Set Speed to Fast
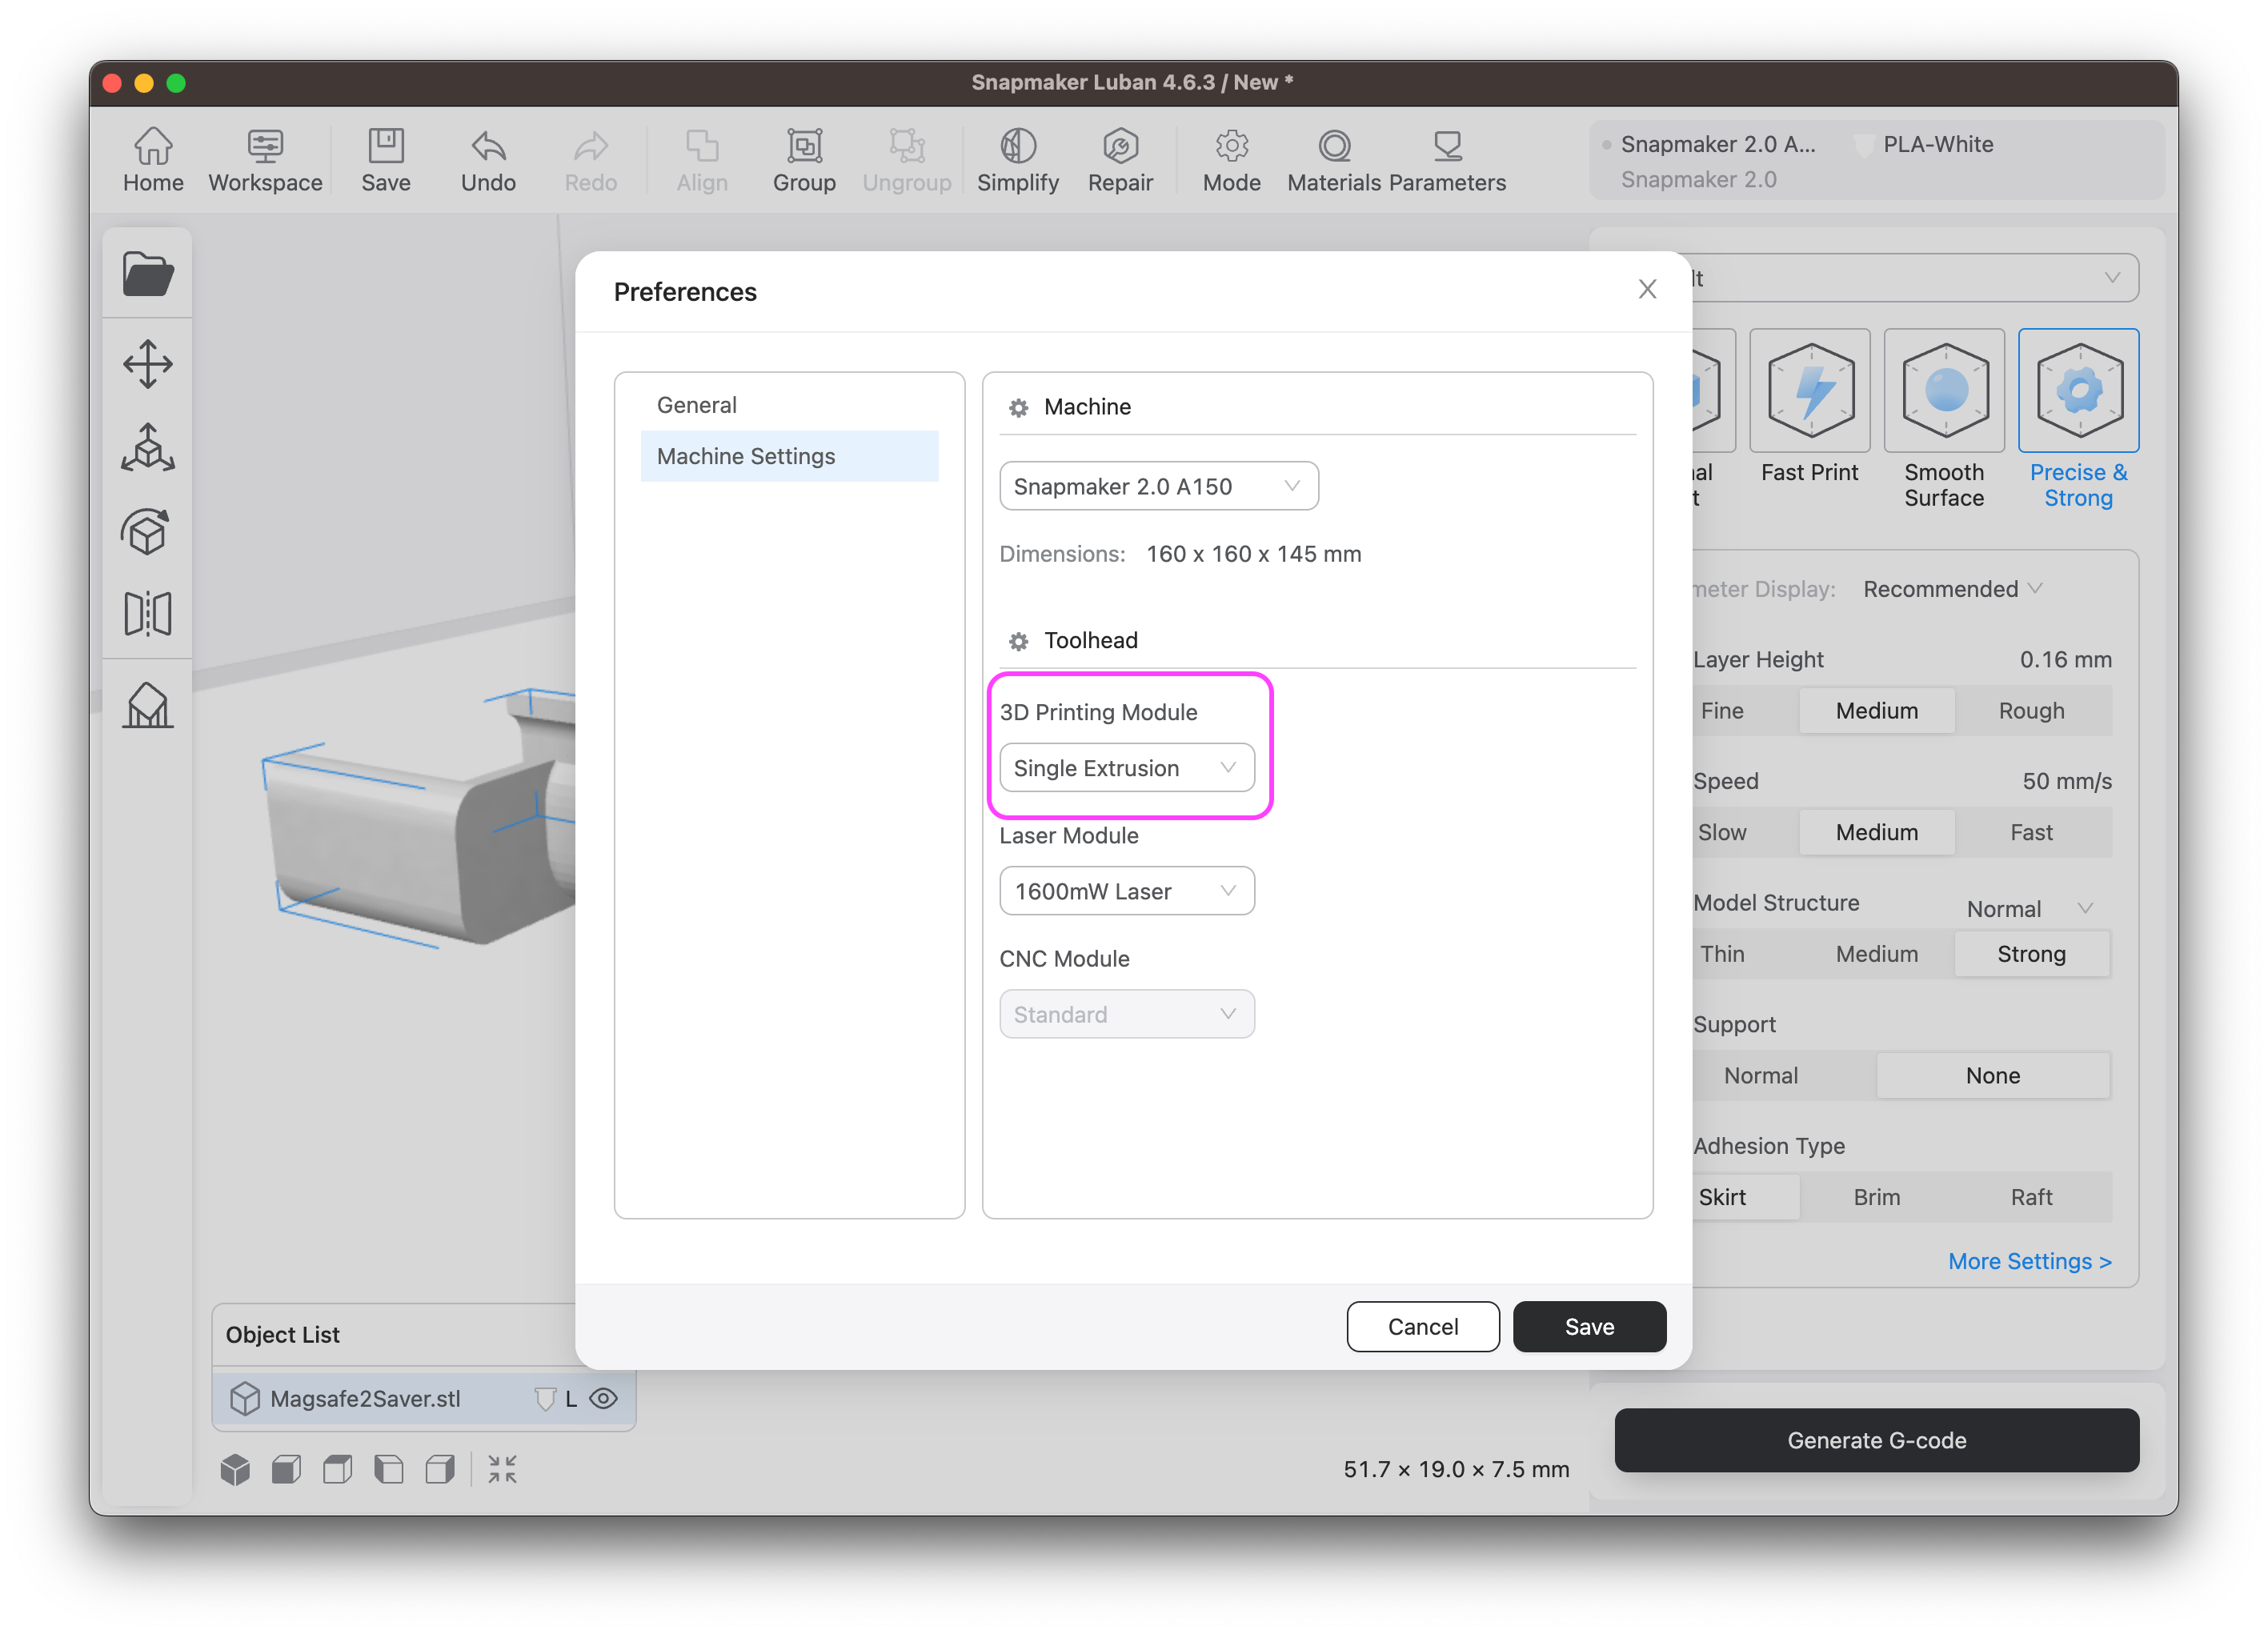2268x1634 pixels. 2033,832
